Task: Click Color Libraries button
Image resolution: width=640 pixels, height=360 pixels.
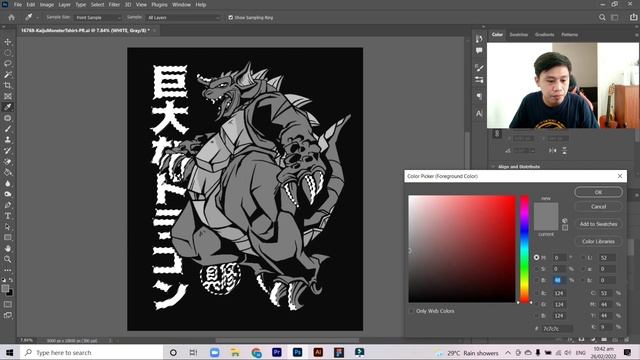Action: [x=598, y=241]
